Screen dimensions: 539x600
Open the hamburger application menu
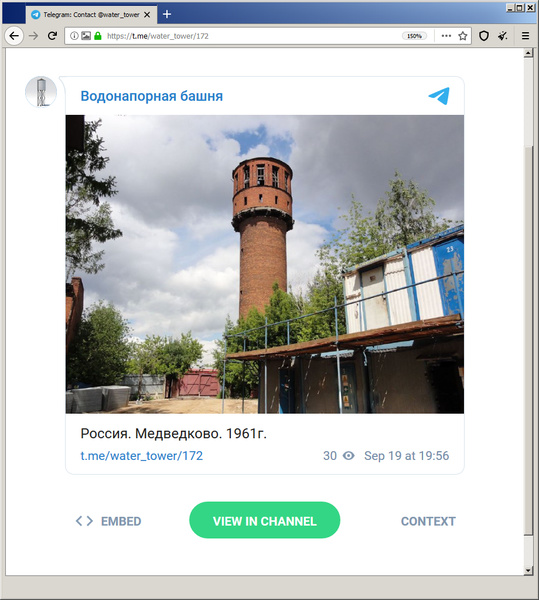526,36
